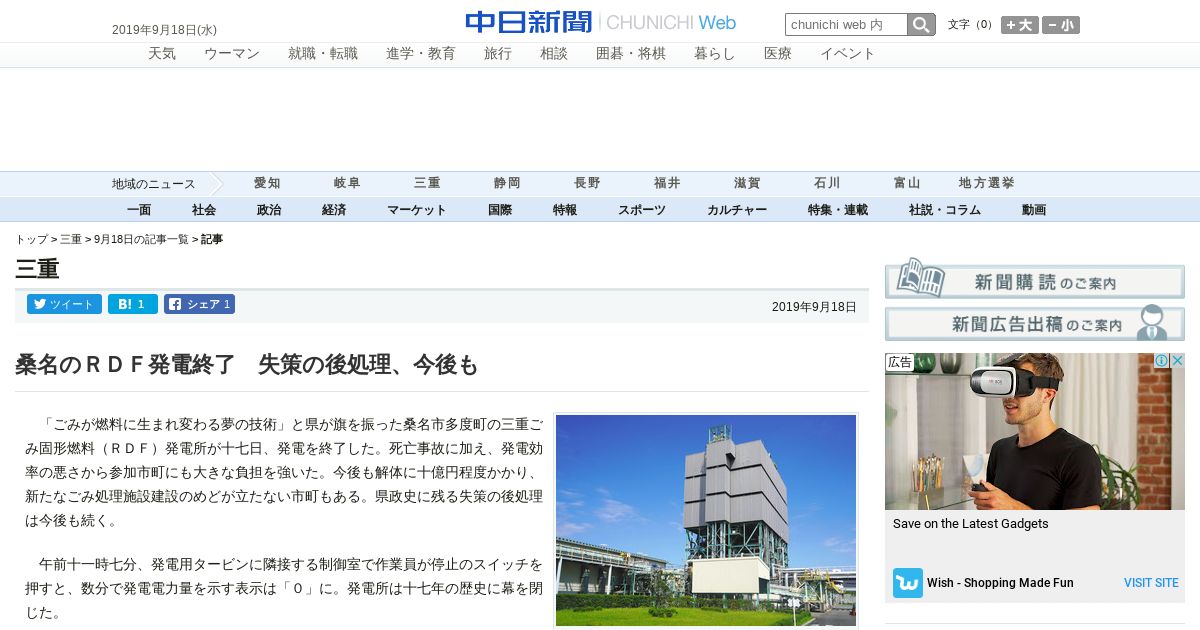Screen dimensions: 1200x630
Task: Click the 三重 section heading
Action: 37,269
